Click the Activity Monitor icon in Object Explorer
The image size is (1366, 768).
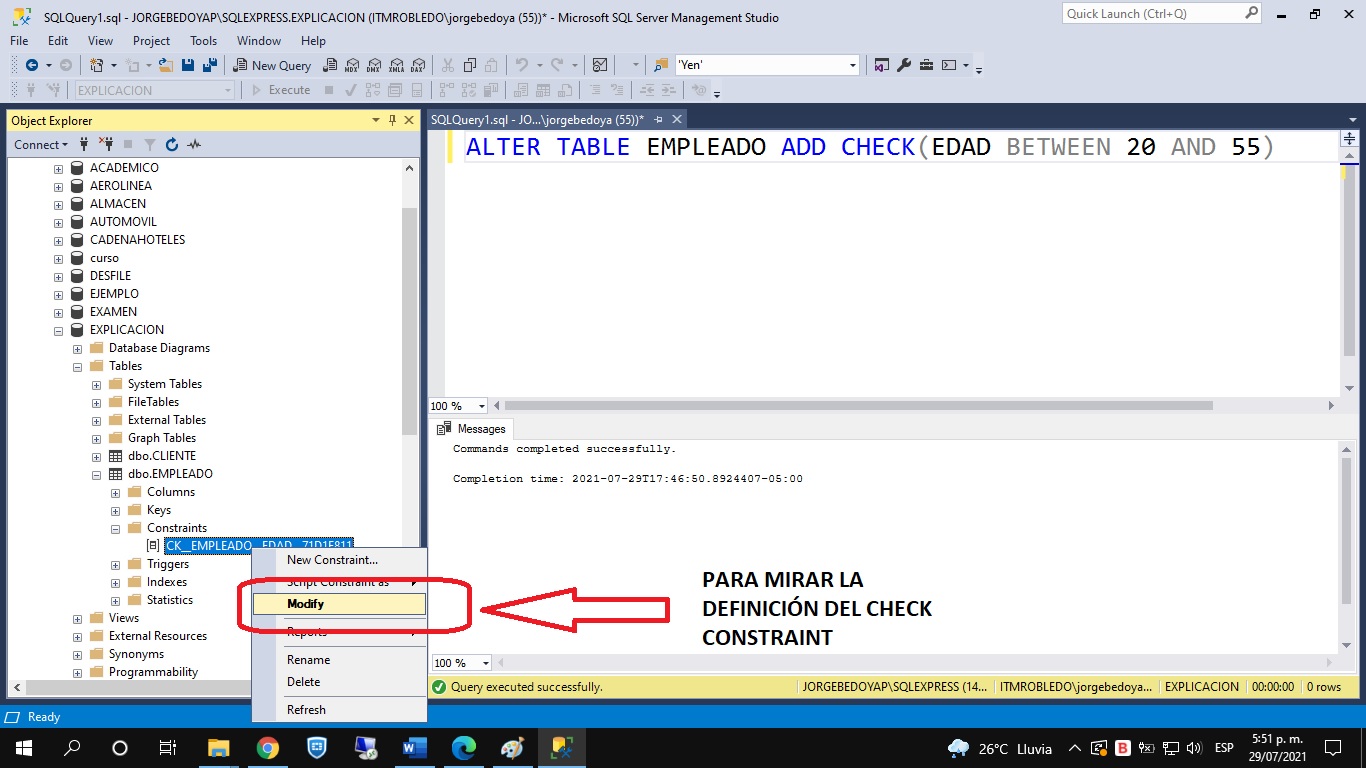click(194, 144)
